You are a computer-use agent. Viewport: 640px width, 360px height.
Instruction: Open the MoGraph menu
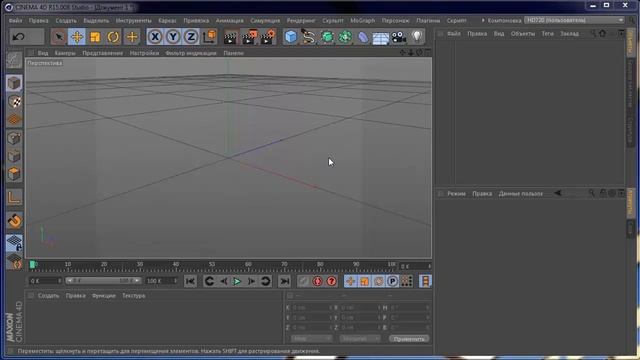click(362, 20)
